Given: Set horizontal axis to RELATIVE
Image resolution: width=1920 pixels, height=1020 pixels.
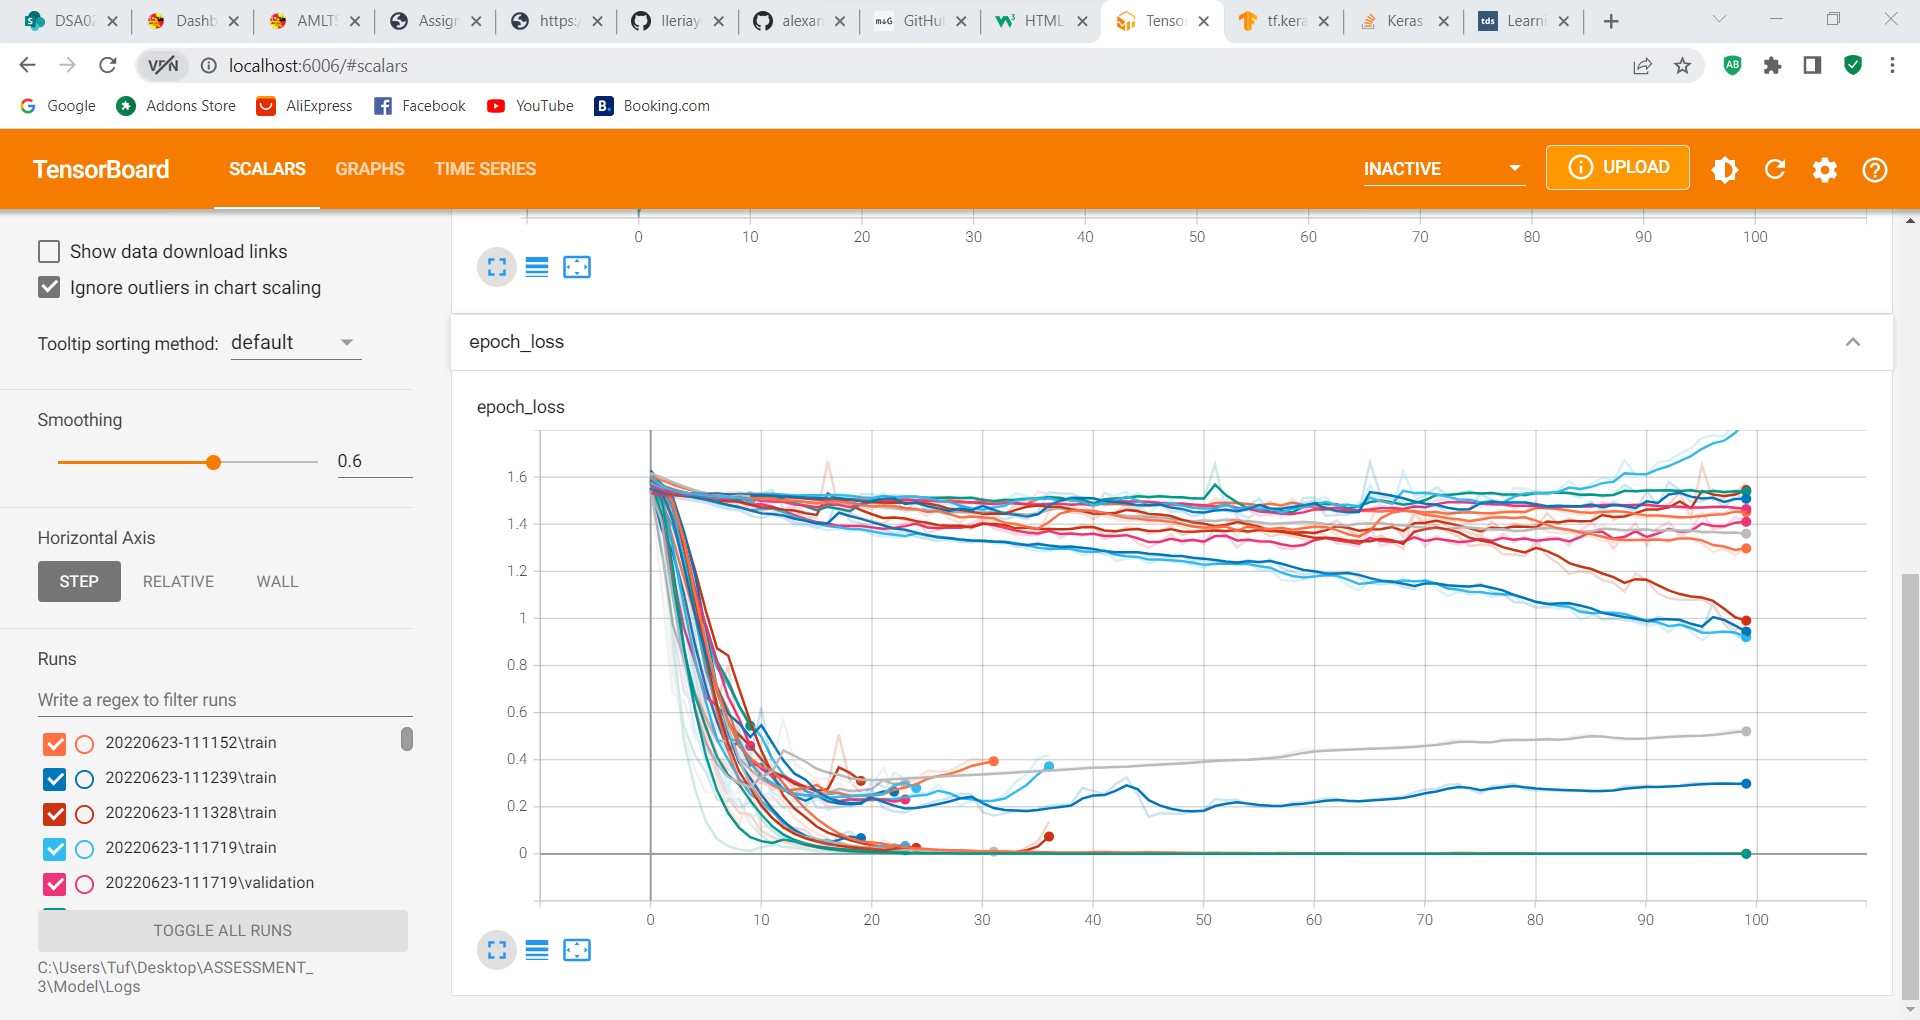Looking at the screenshot, I should point(178,582).
